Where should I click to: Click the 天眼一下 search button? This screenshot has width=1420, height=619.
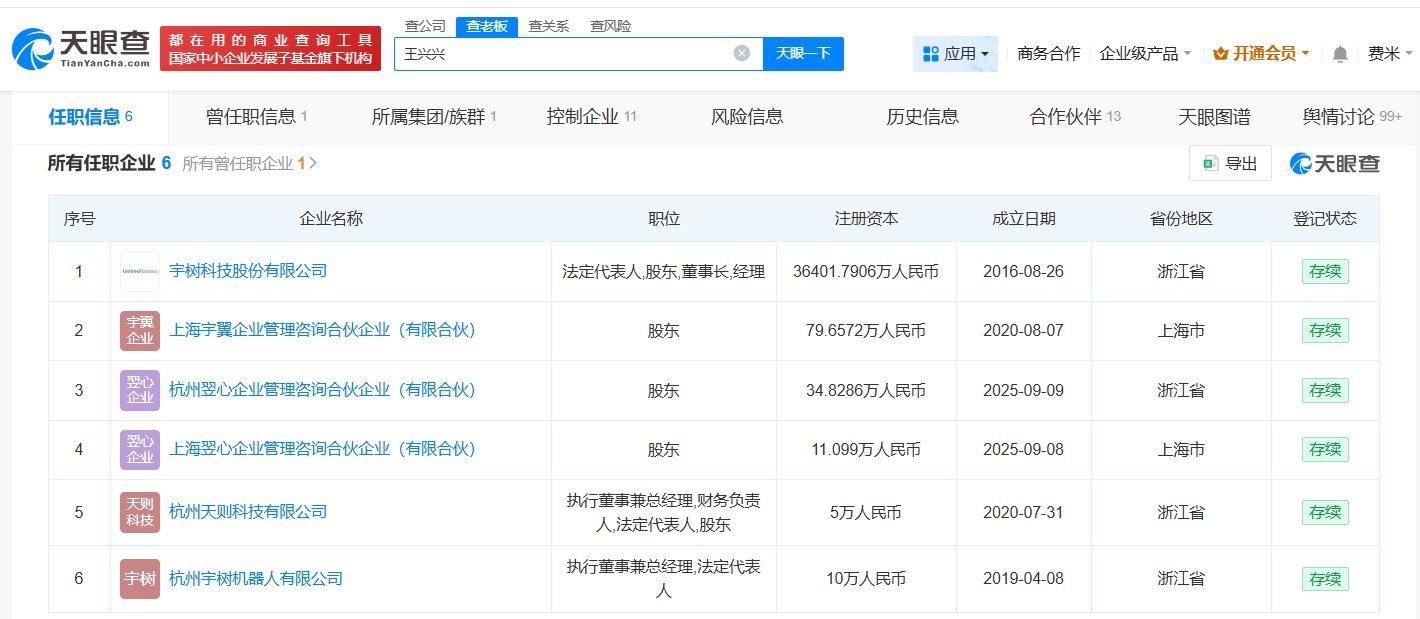pos(803,54)
